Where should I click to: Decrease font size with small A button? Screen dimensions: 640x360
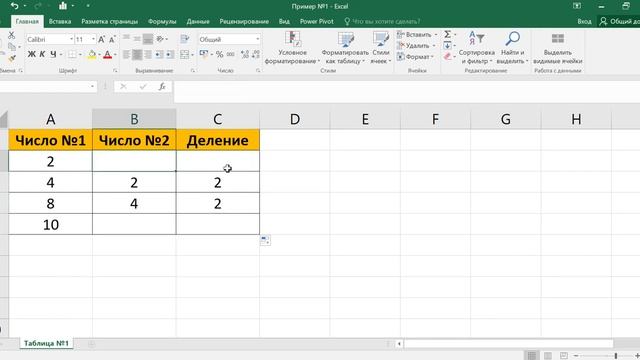(x=112, y=39)
